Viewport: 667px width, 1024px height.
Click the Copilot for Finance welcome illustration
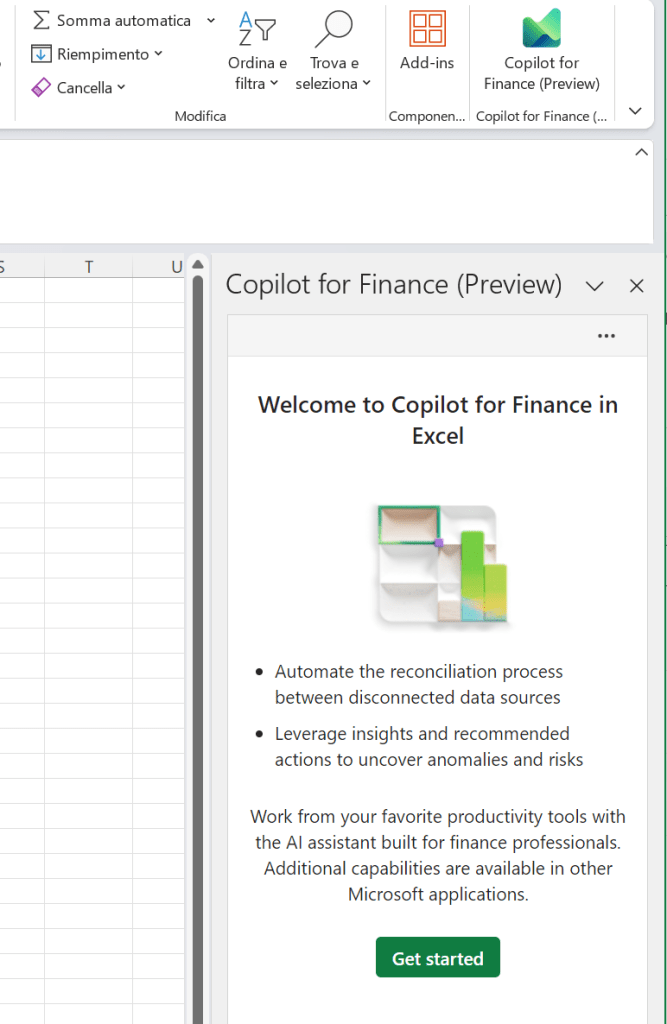click(438, 566)
